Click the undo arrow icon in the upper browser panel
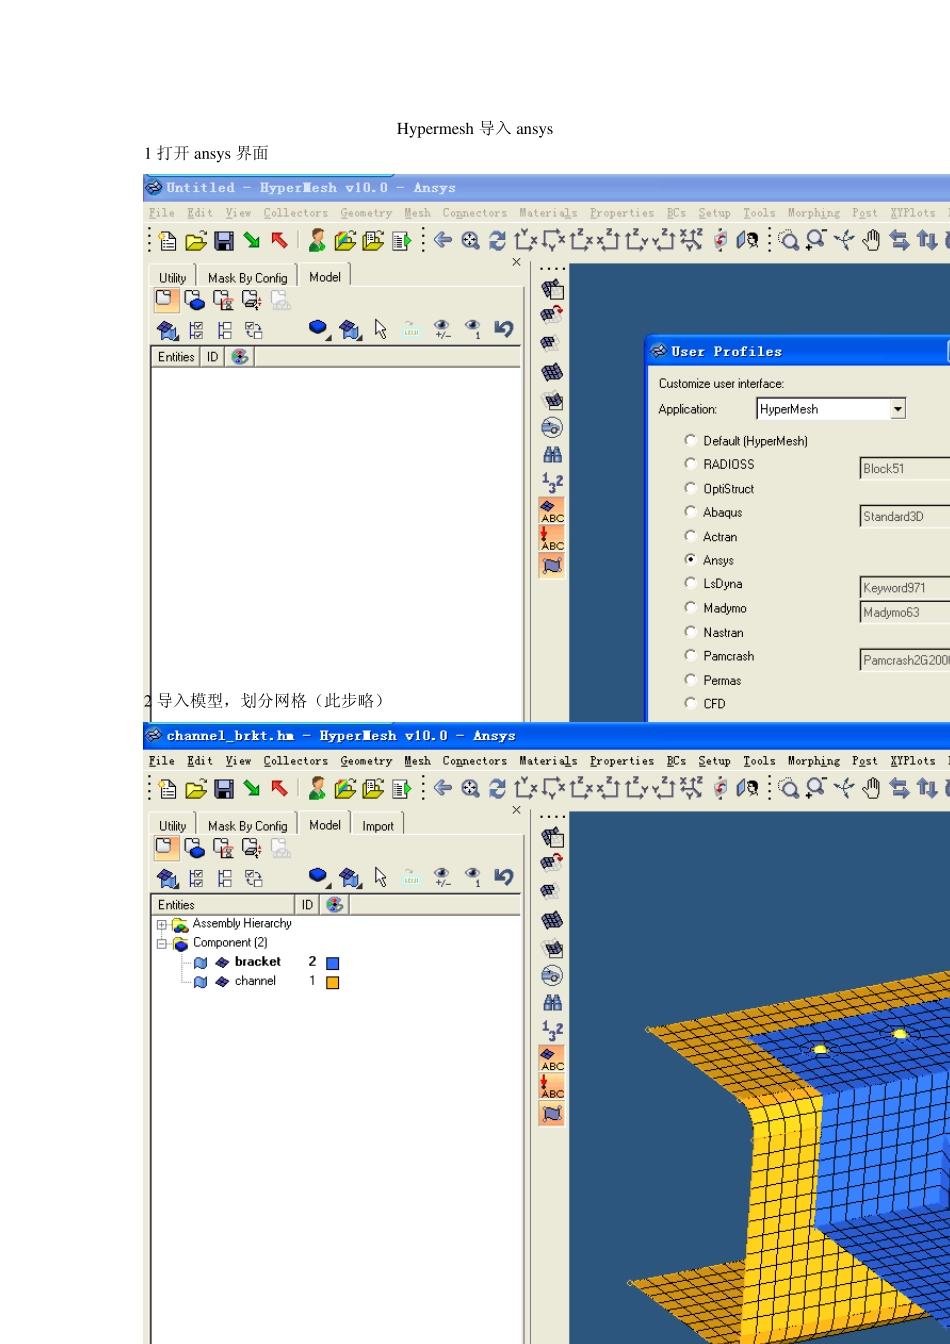 (504, 329)
